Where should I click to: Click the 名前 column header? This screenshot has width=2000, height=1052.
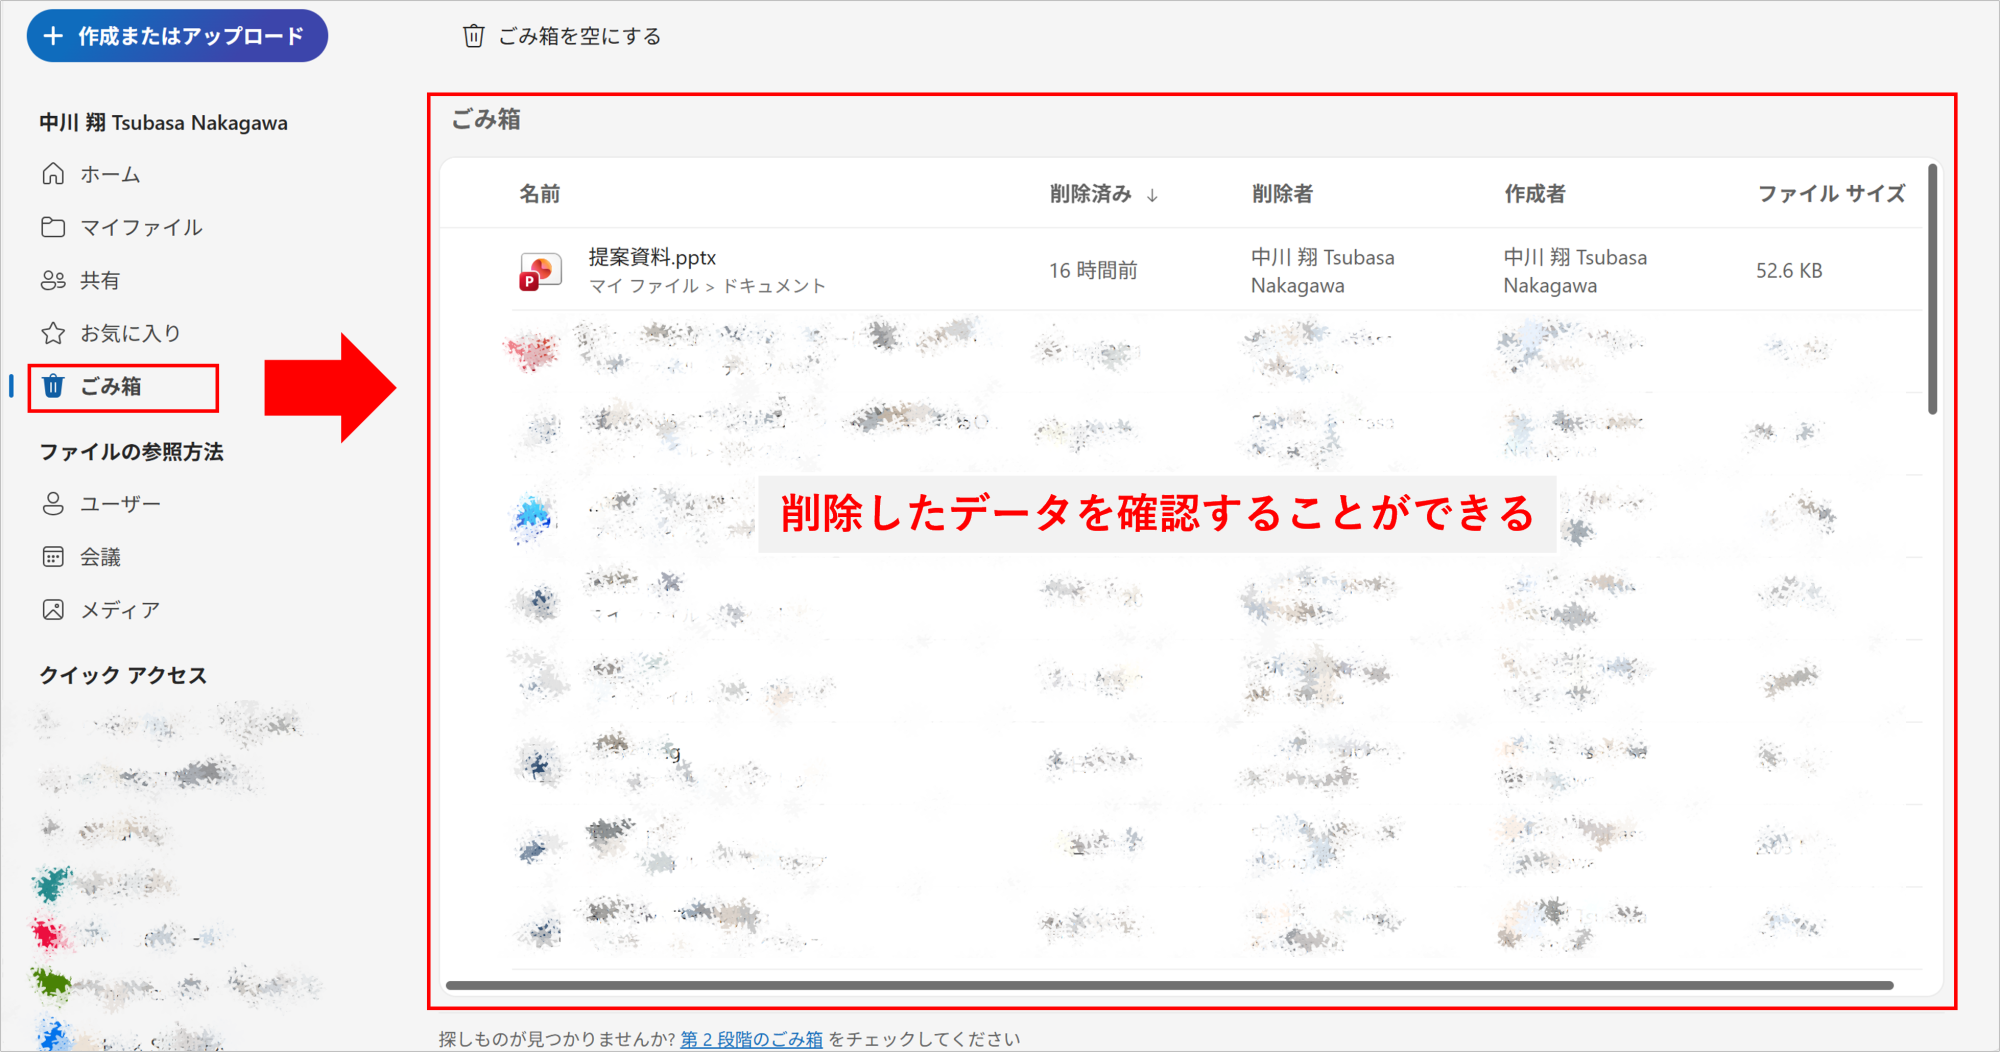(x=540, y=194)
